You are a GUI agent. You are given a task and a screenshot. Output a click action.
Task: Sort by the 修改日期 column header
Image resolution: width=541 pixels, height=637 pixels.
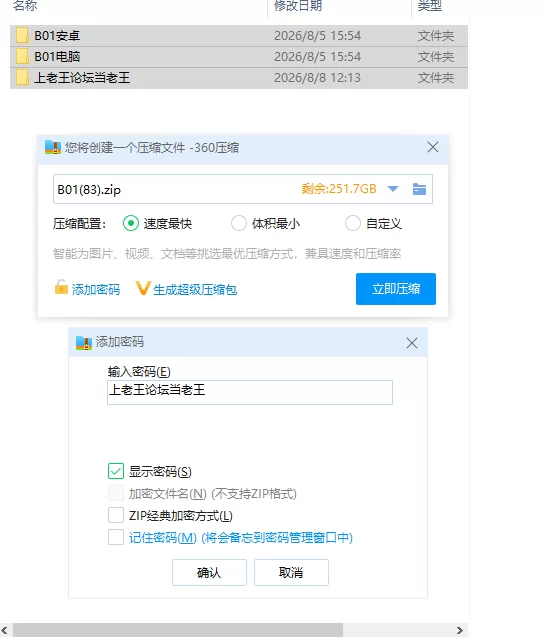coord(298,6)
